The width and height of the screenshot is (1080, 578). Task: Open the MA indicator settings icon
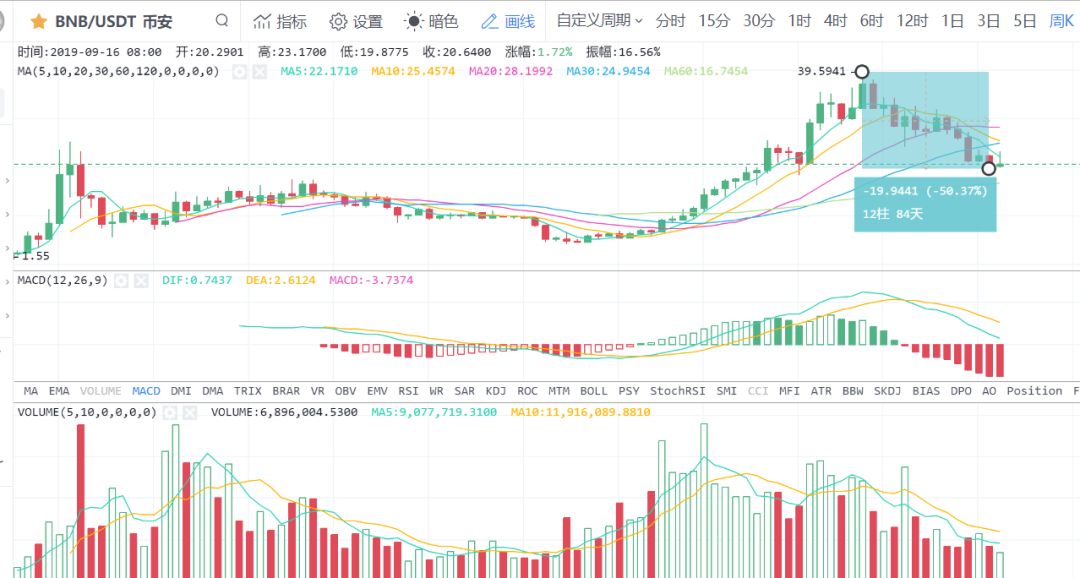[239, 72]
